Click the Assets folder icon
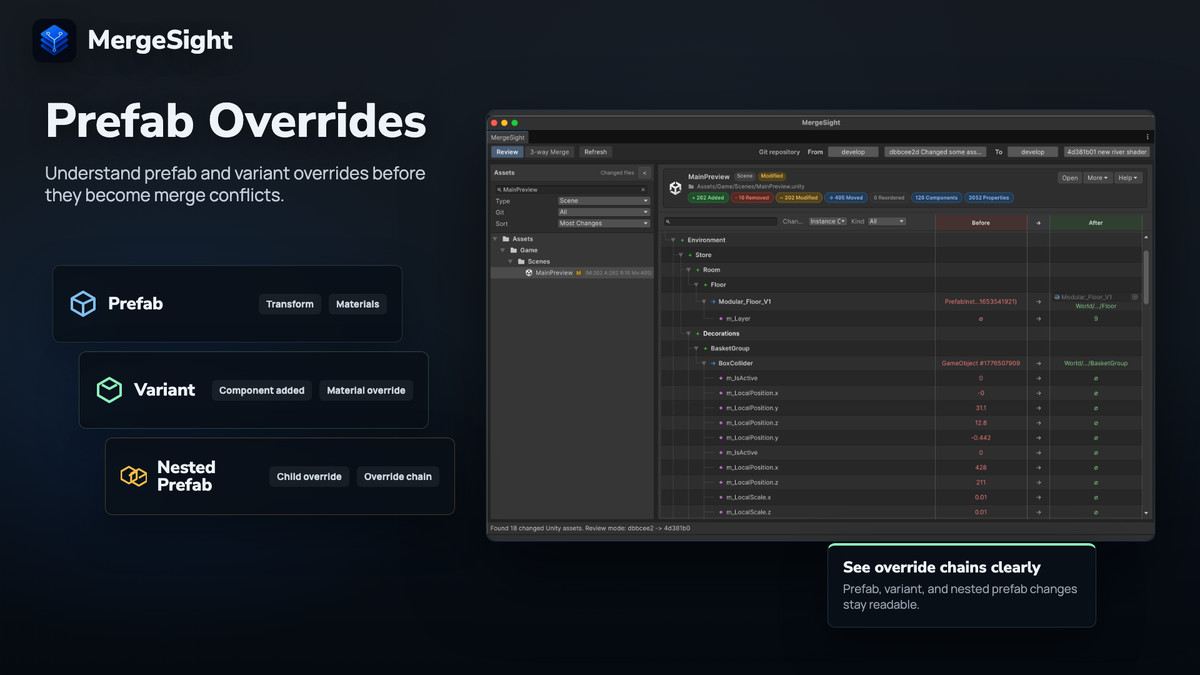The image size is (1200, 675). 506,239
